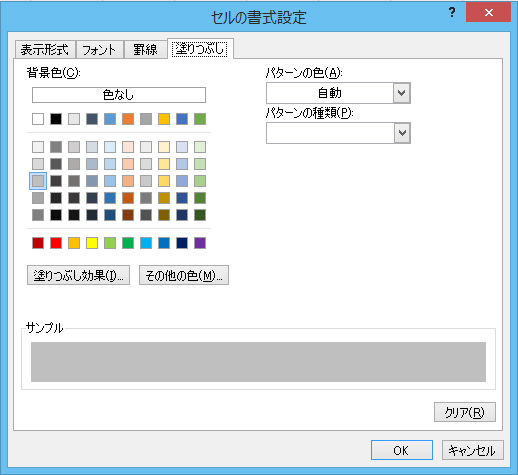Open the フォント tab
This screenshot has width=518, height=475.
[100, 50]
